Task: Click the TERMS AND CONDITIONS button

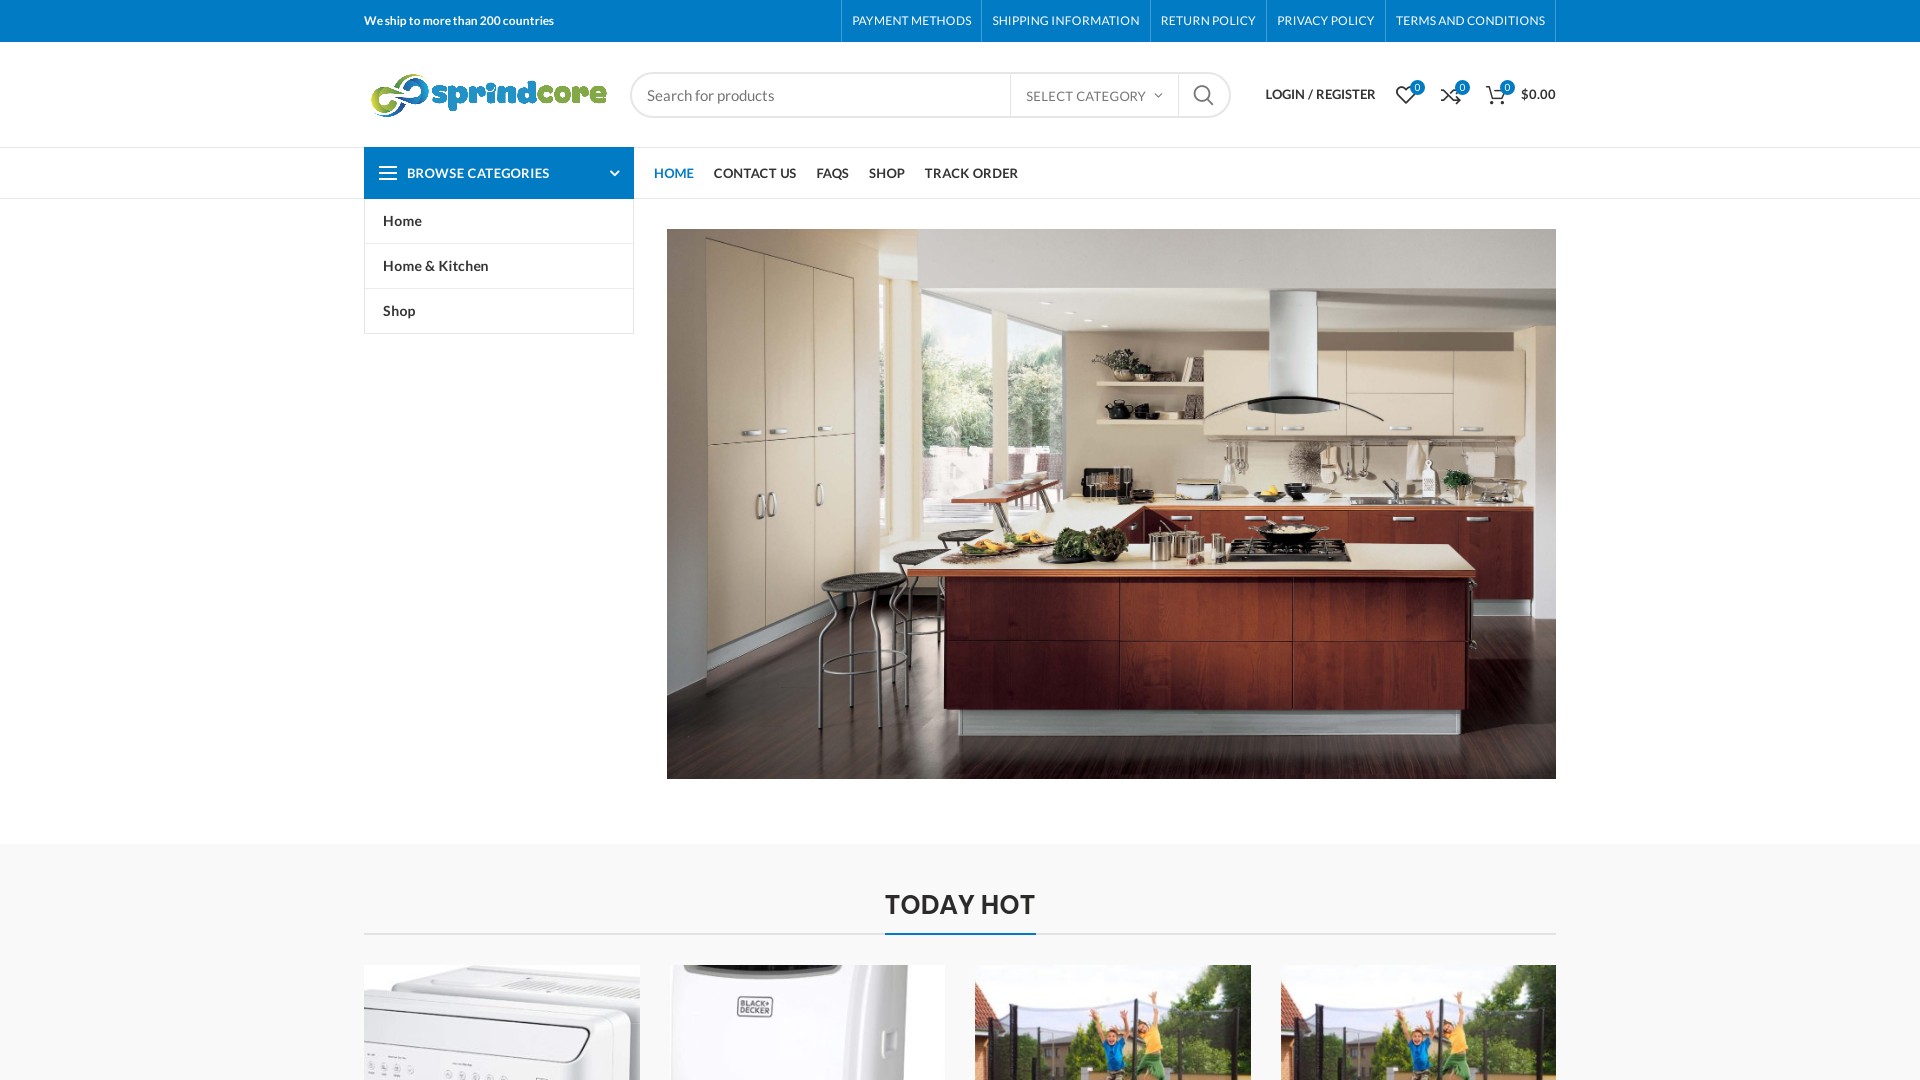Action: (x=1470, y=20)
